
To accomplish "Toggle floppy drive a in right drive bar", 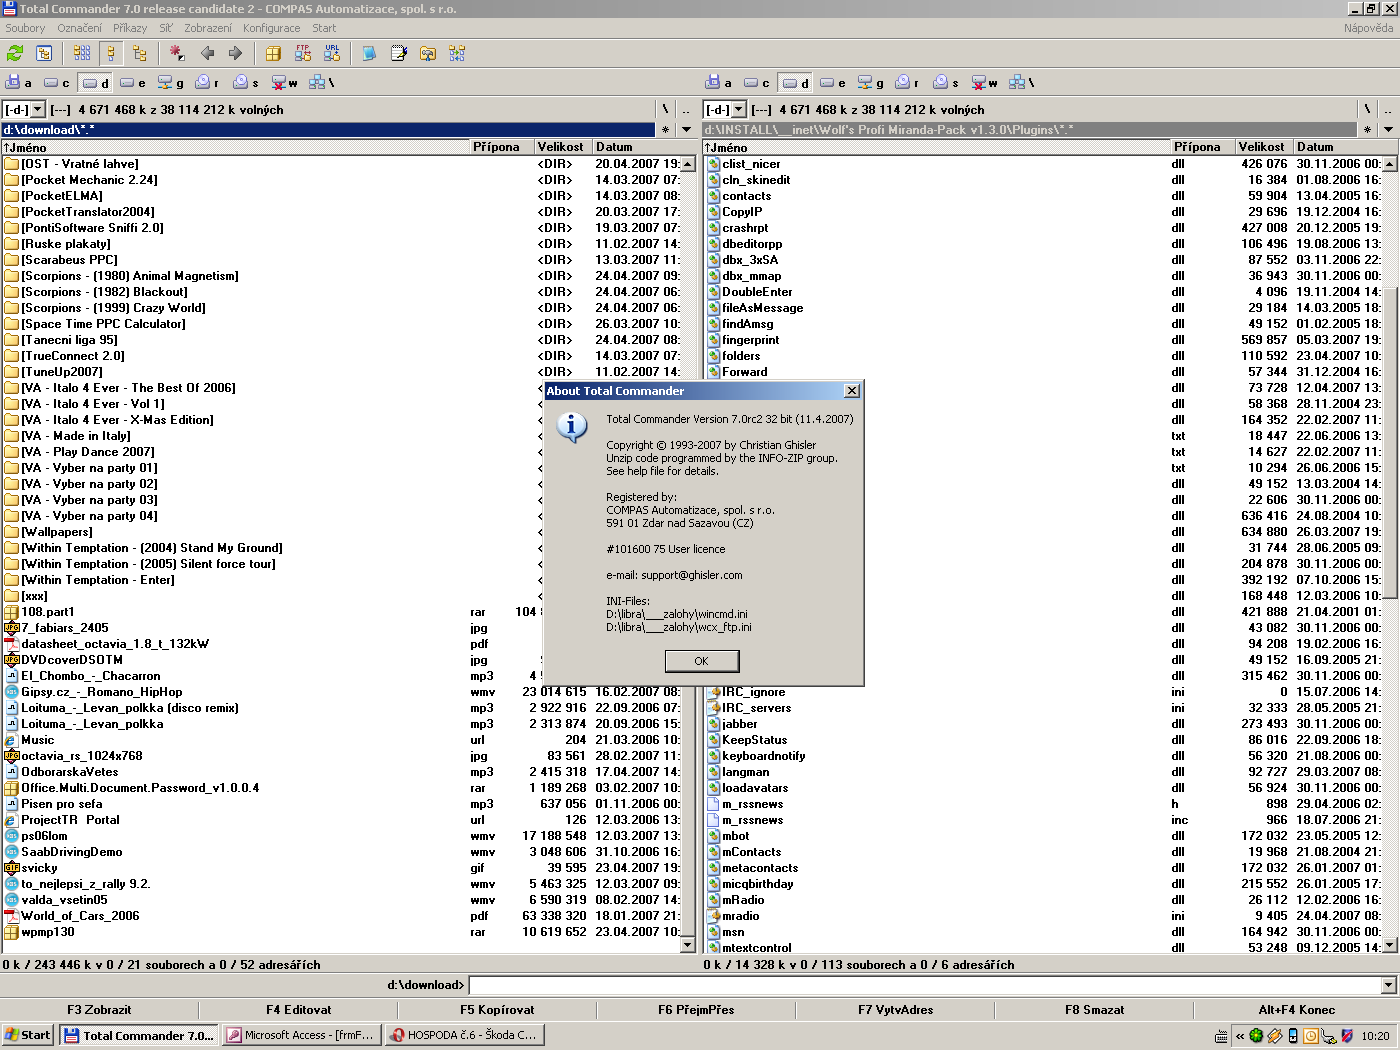I will [719, 83].
